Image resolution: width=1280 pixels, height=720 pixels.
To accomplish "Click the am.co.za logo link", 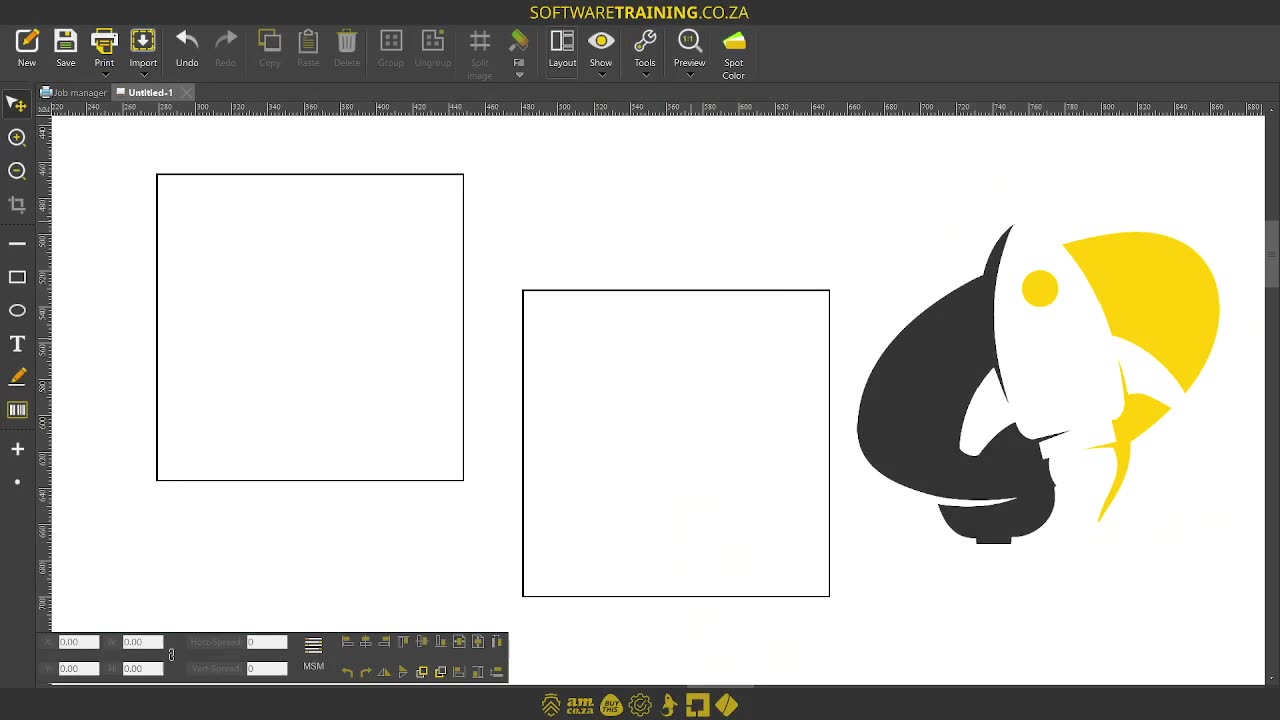I will click(580, 705).
